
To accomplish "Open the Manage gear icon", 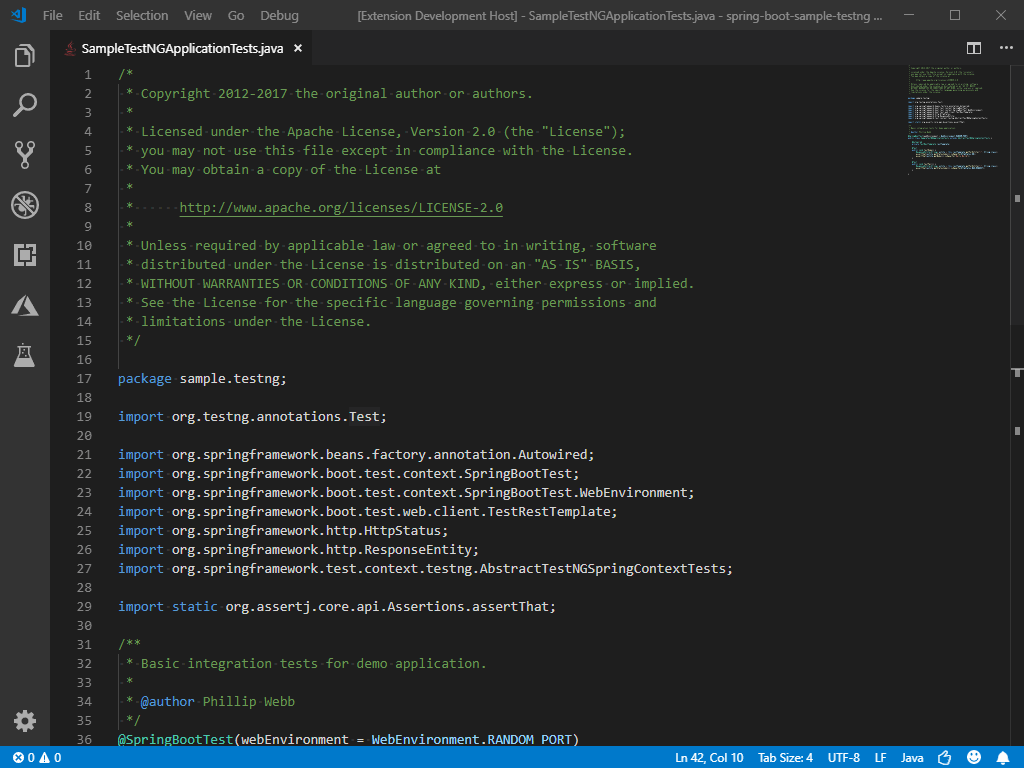I will pos(24,720).
